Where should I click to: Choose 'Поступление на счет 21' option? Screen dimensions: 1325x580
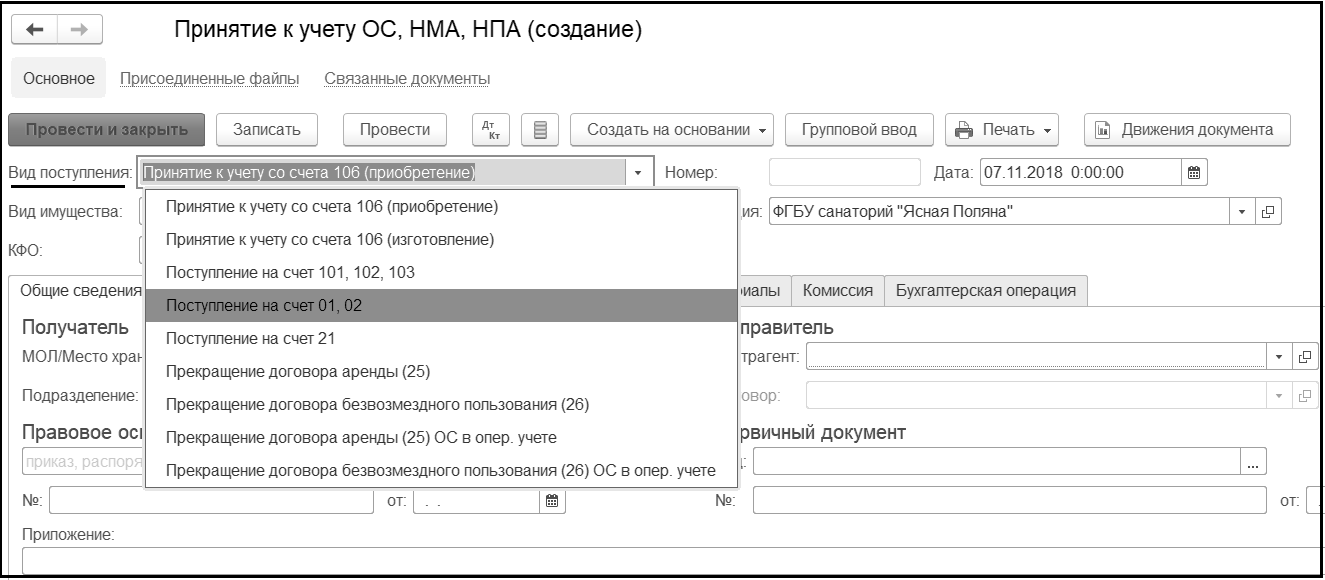(x=249, y=339)
